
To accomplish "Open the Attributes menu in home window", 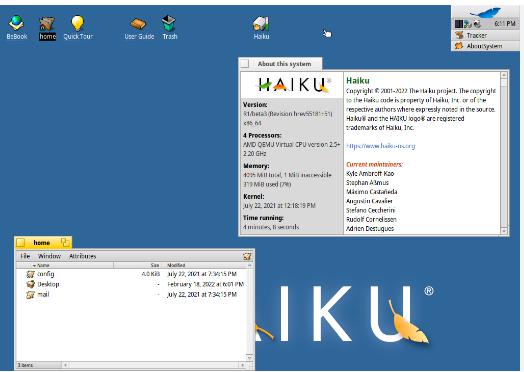I will 83,256.
